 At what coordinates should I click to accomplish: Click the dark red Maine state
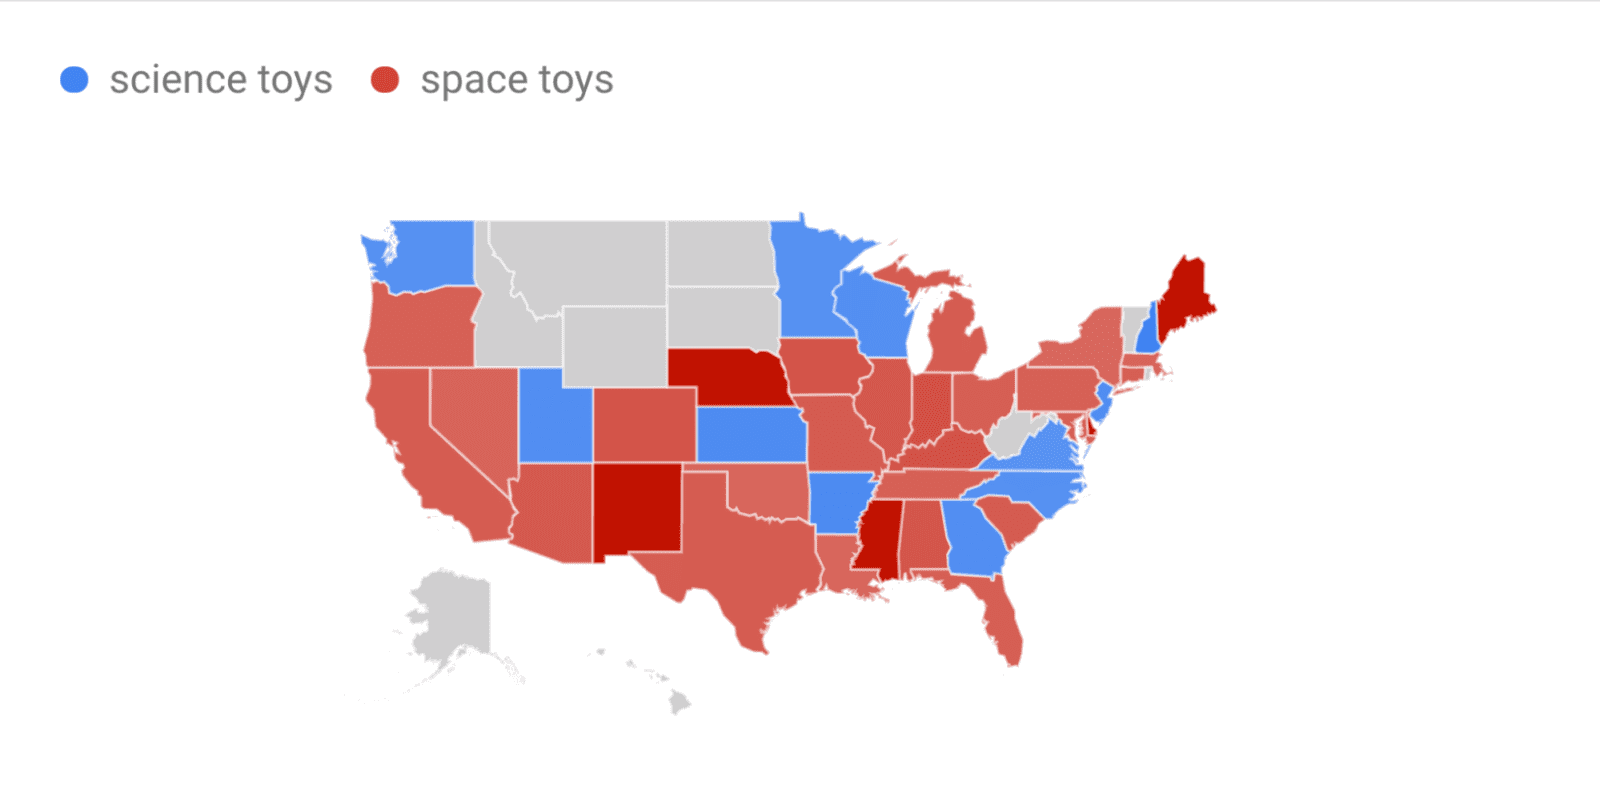(1185, 295)
